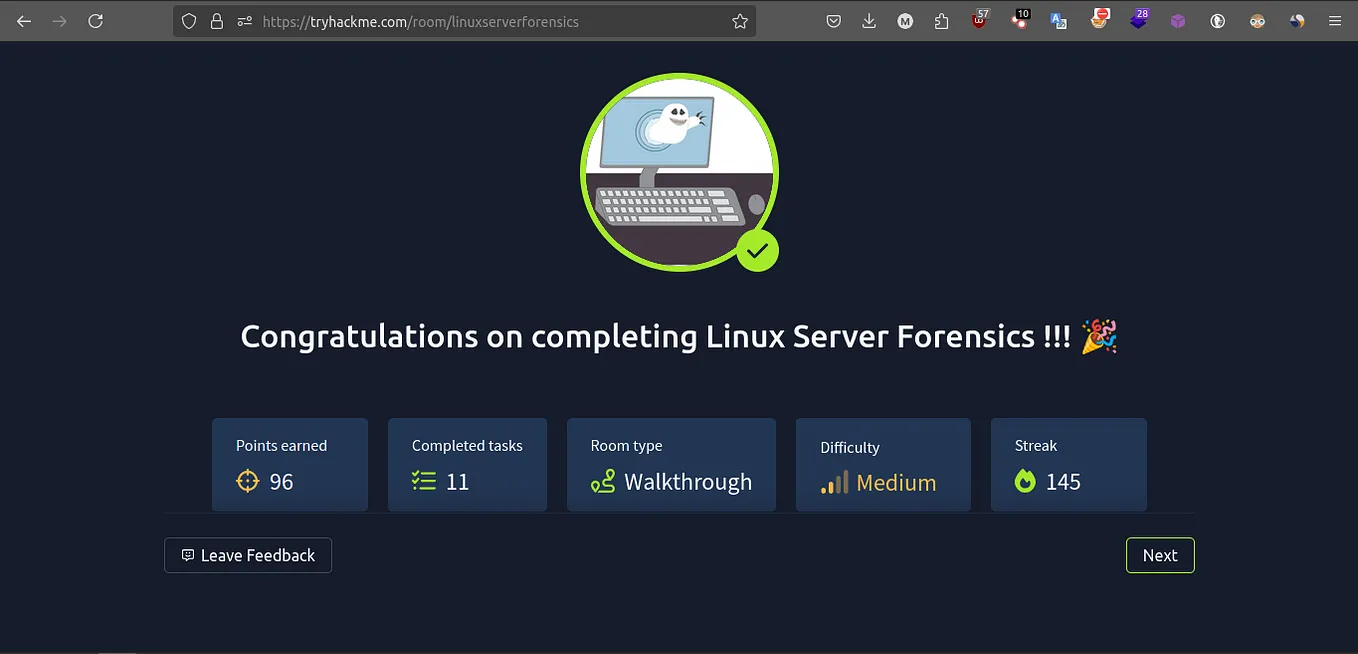Click the checklist icon on Completed tasks card
The image size is (1358, 654).
[x=423, y=481]
